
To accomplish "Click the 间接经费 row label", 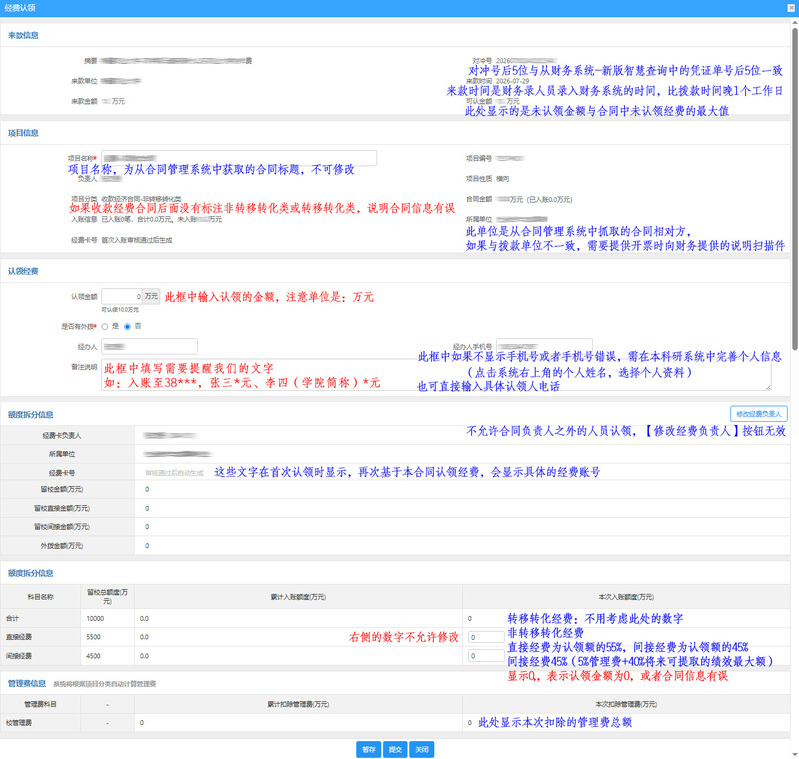I will 19,656.
